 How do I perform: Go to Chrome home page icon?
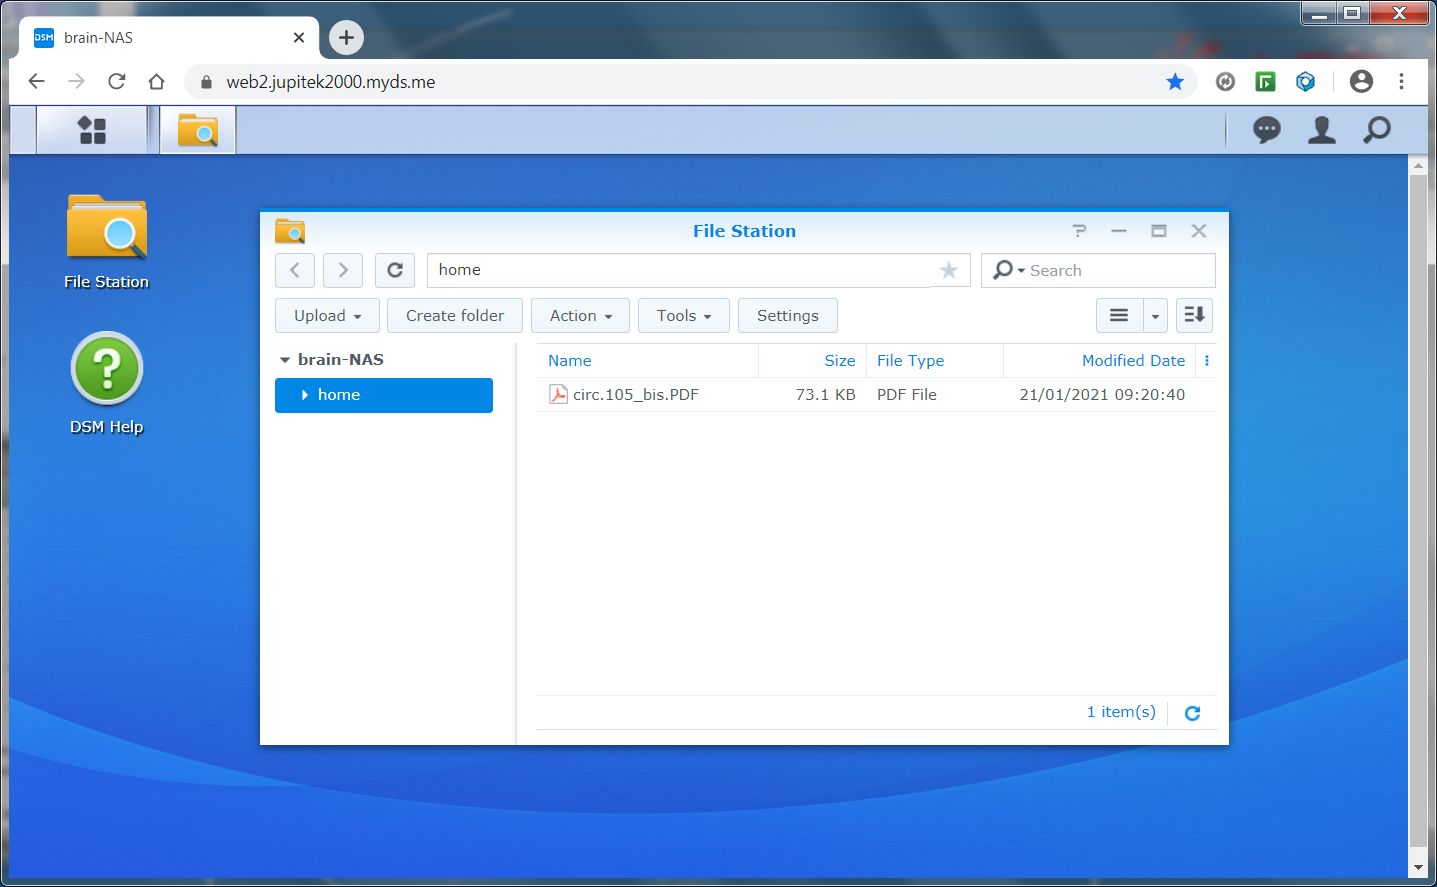point(156,82)
